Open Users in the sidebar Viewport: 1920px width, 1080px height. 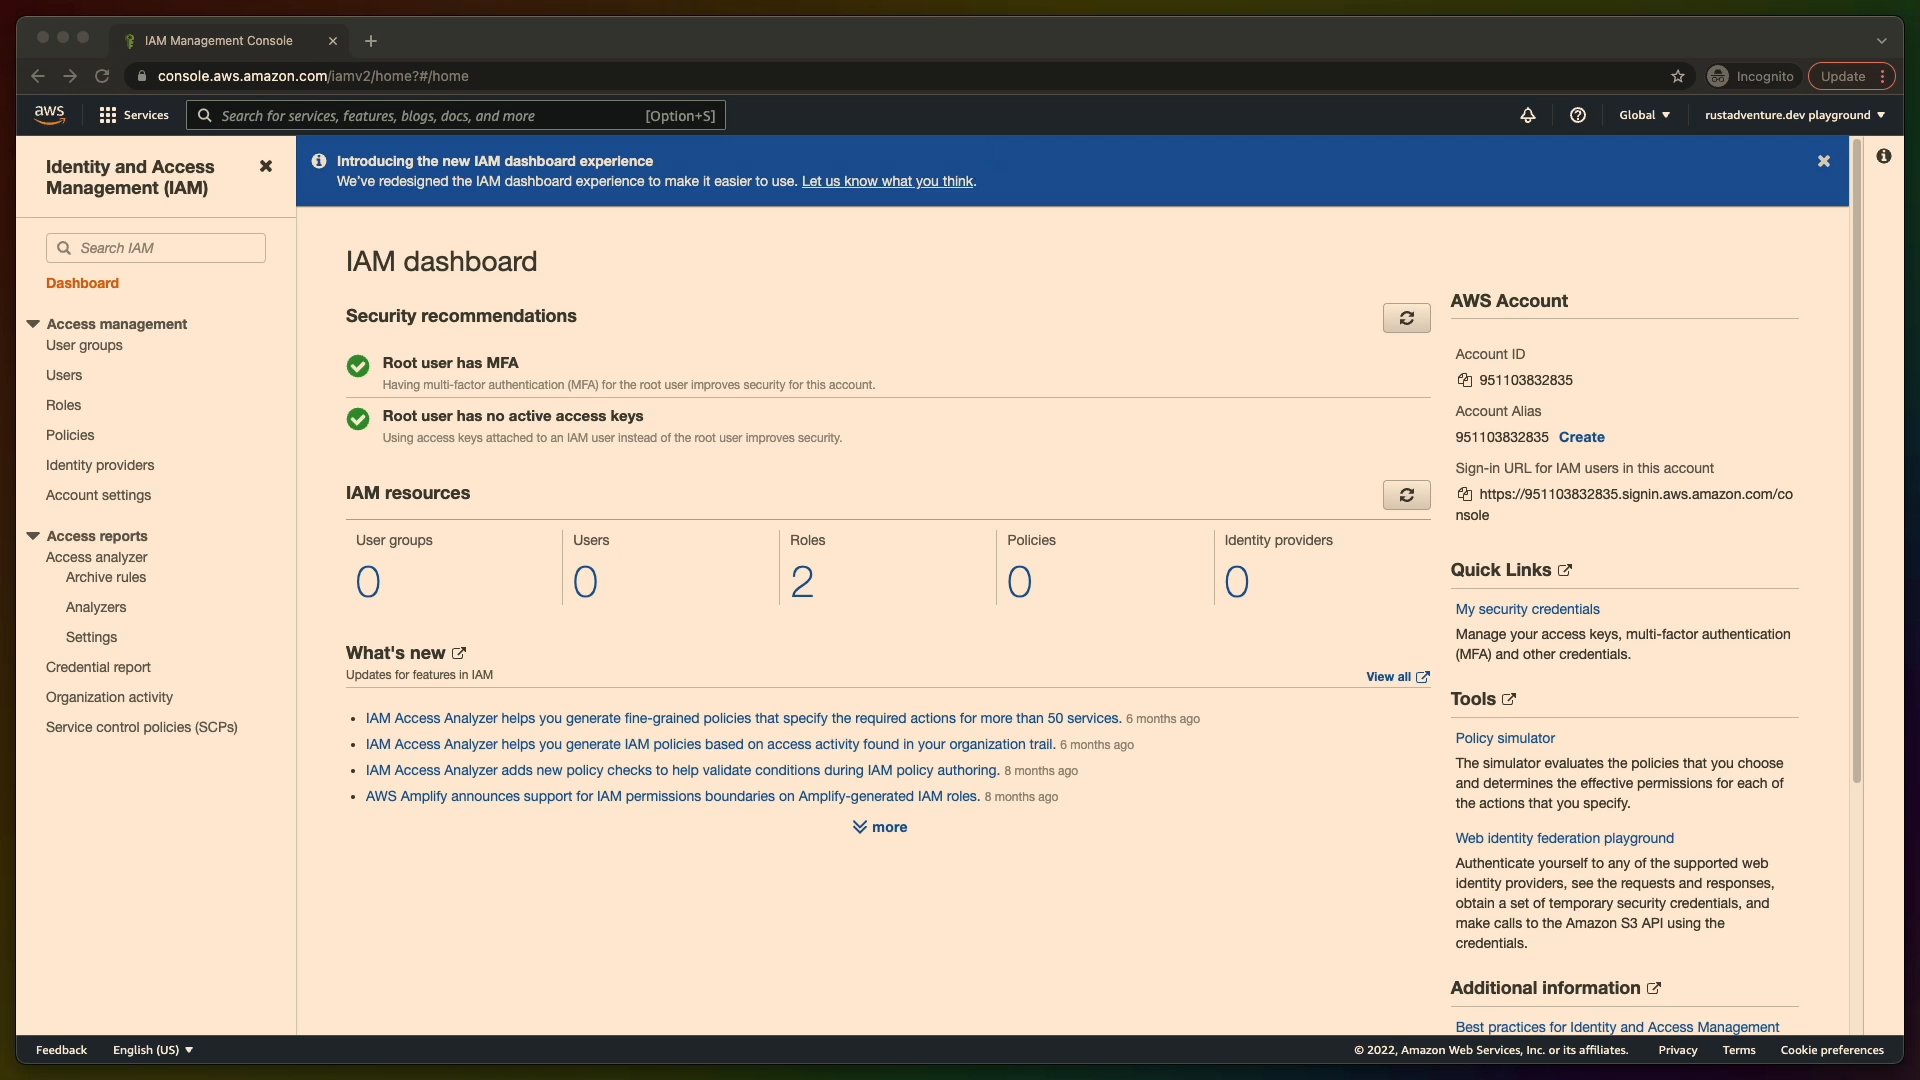click(64, 375)
